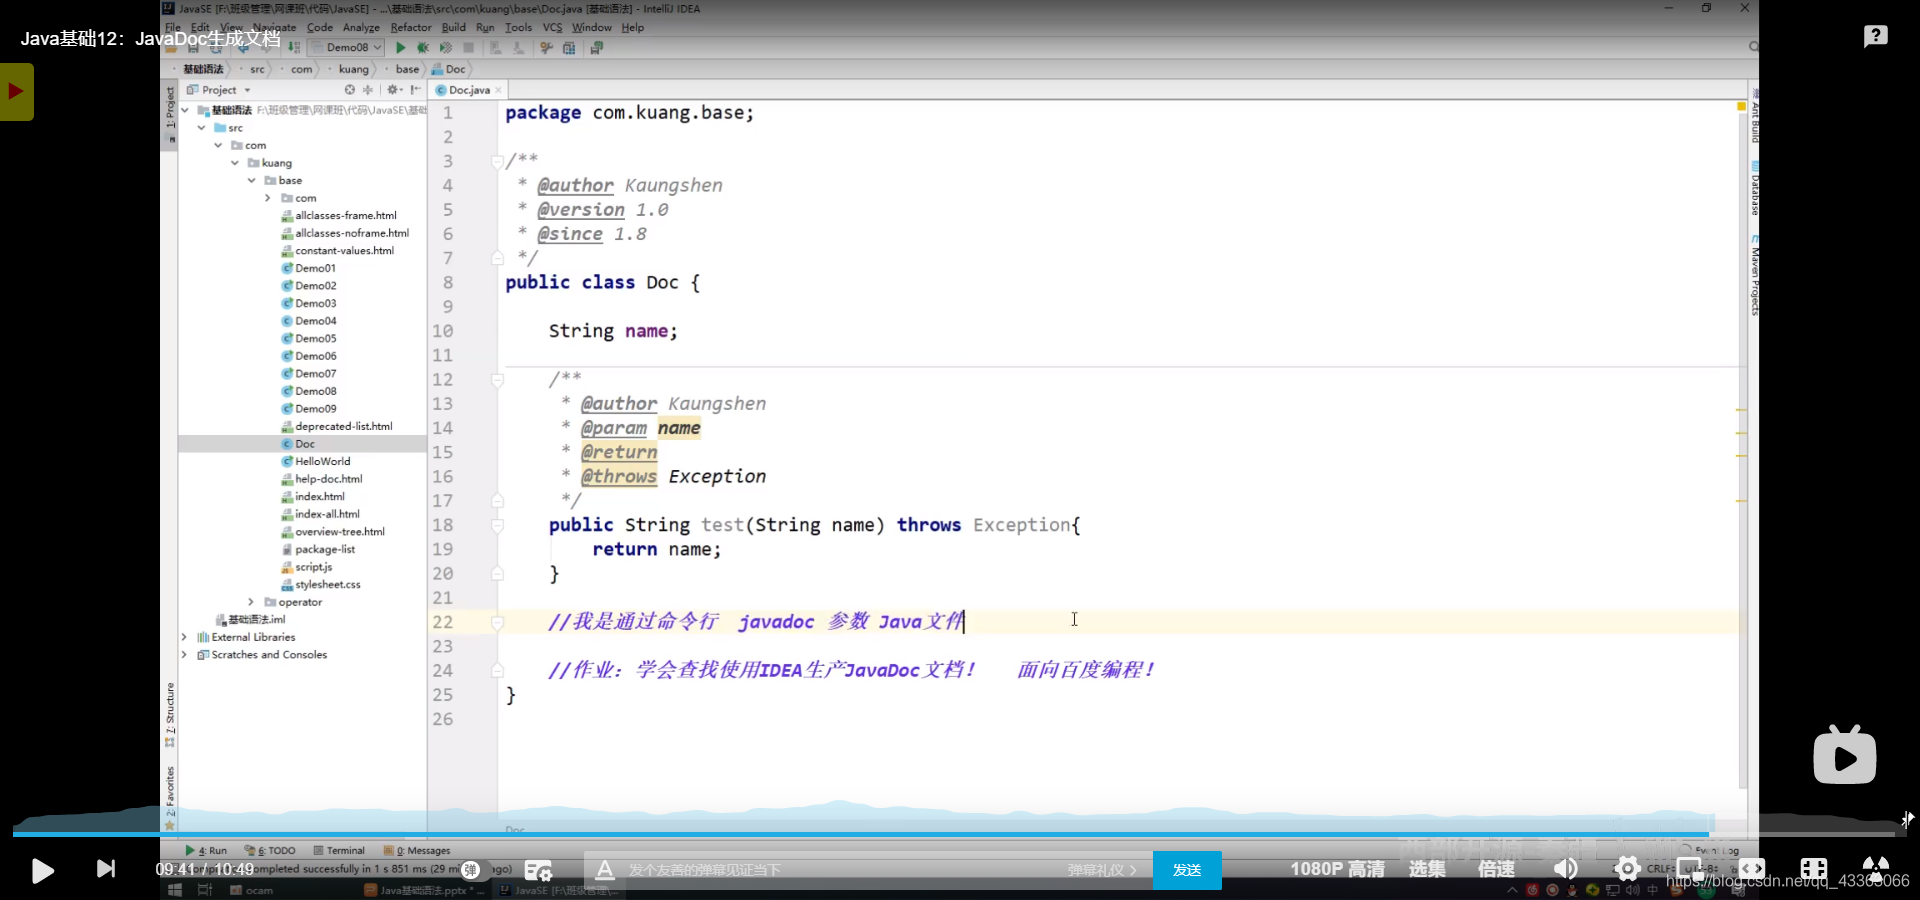Enter web fullscreen mode icon
Viewport: 1920px width, 900px height.
pyautogui.click(x=1814, y=869)
